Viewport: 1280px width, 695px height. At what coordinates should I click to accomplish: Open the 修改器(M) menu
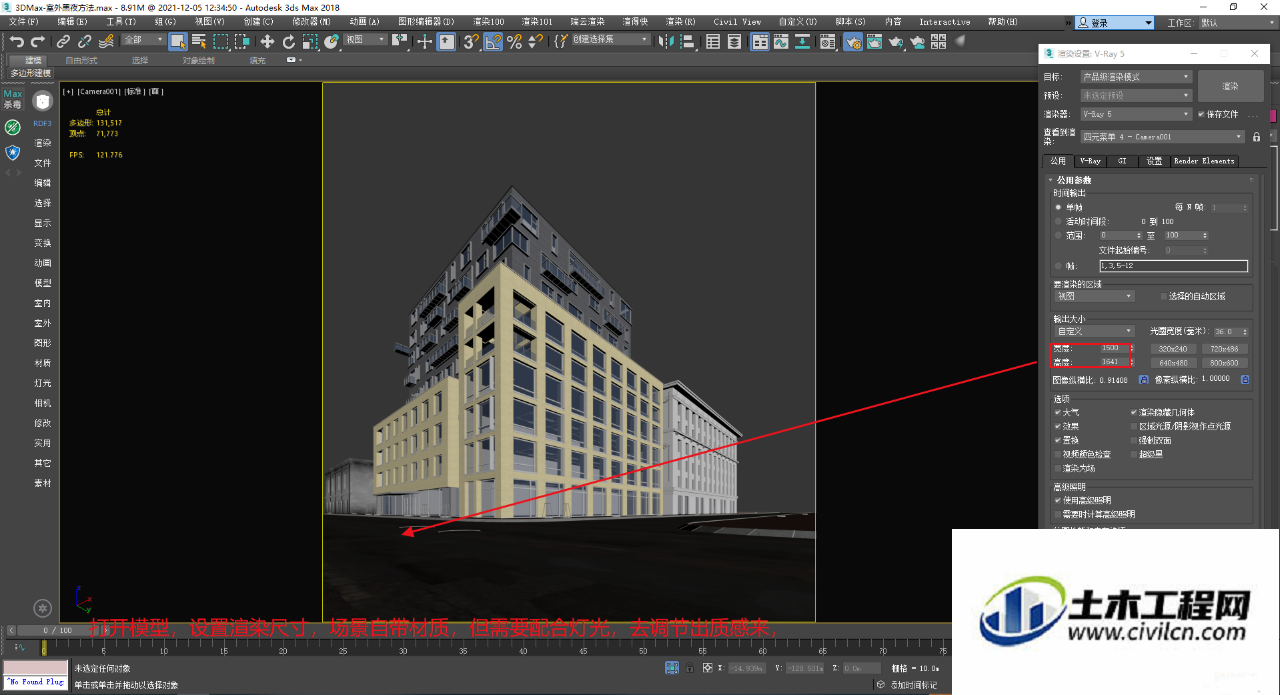coord(311,21)
